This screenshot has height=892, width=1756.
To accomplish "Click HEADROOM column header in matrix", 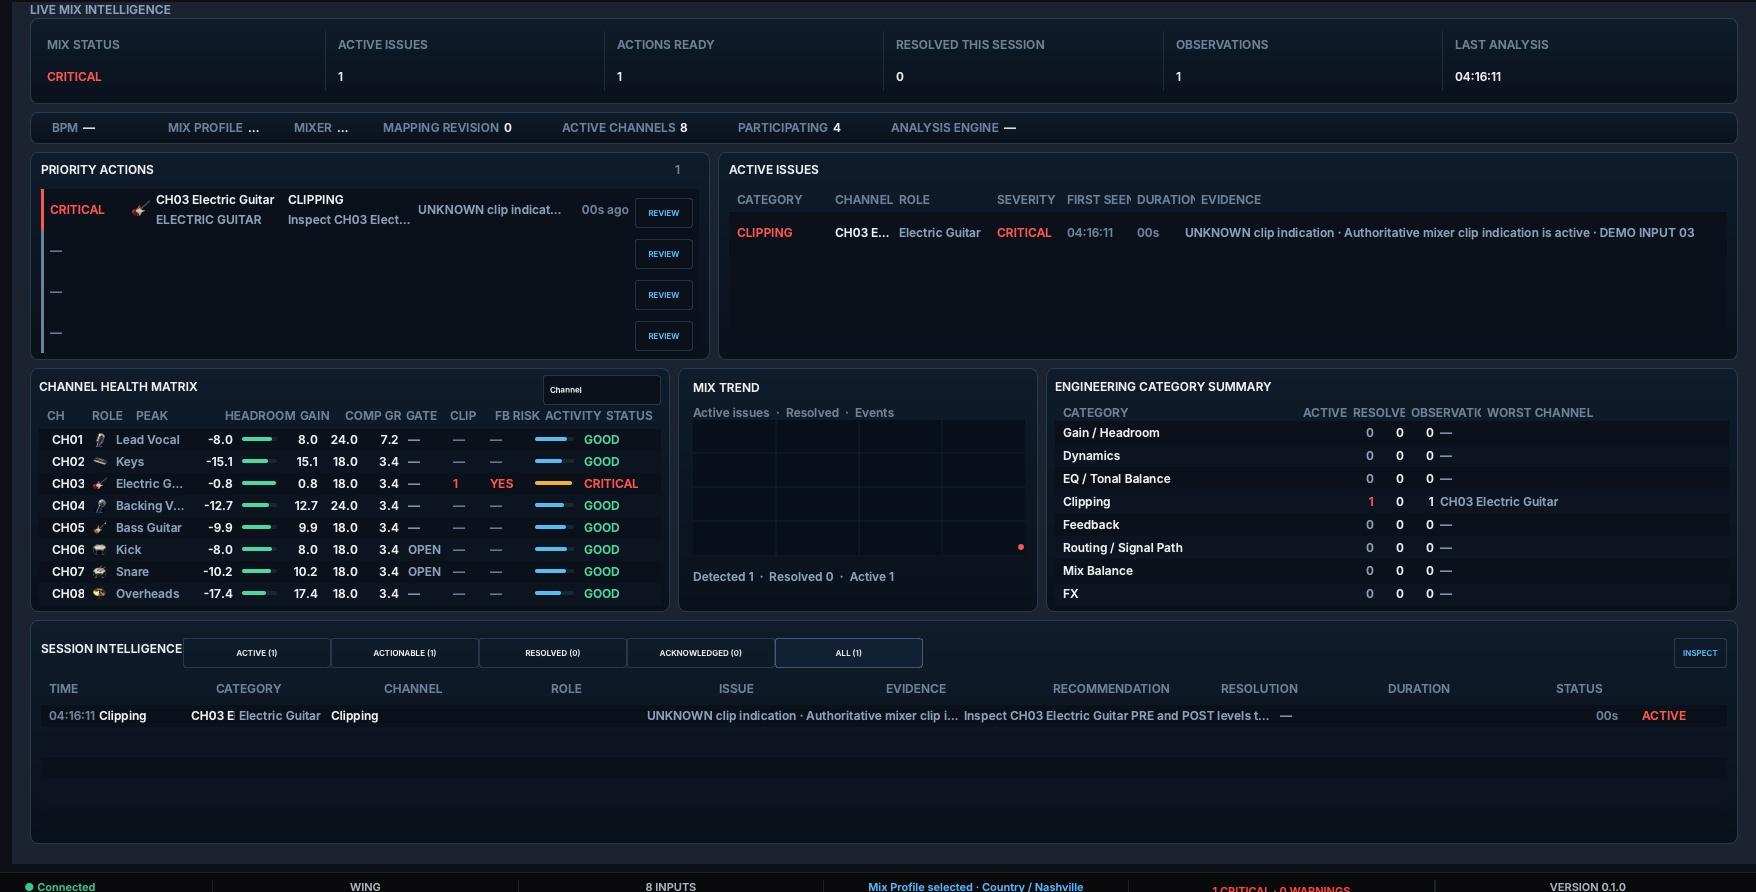I will point(260,416).
